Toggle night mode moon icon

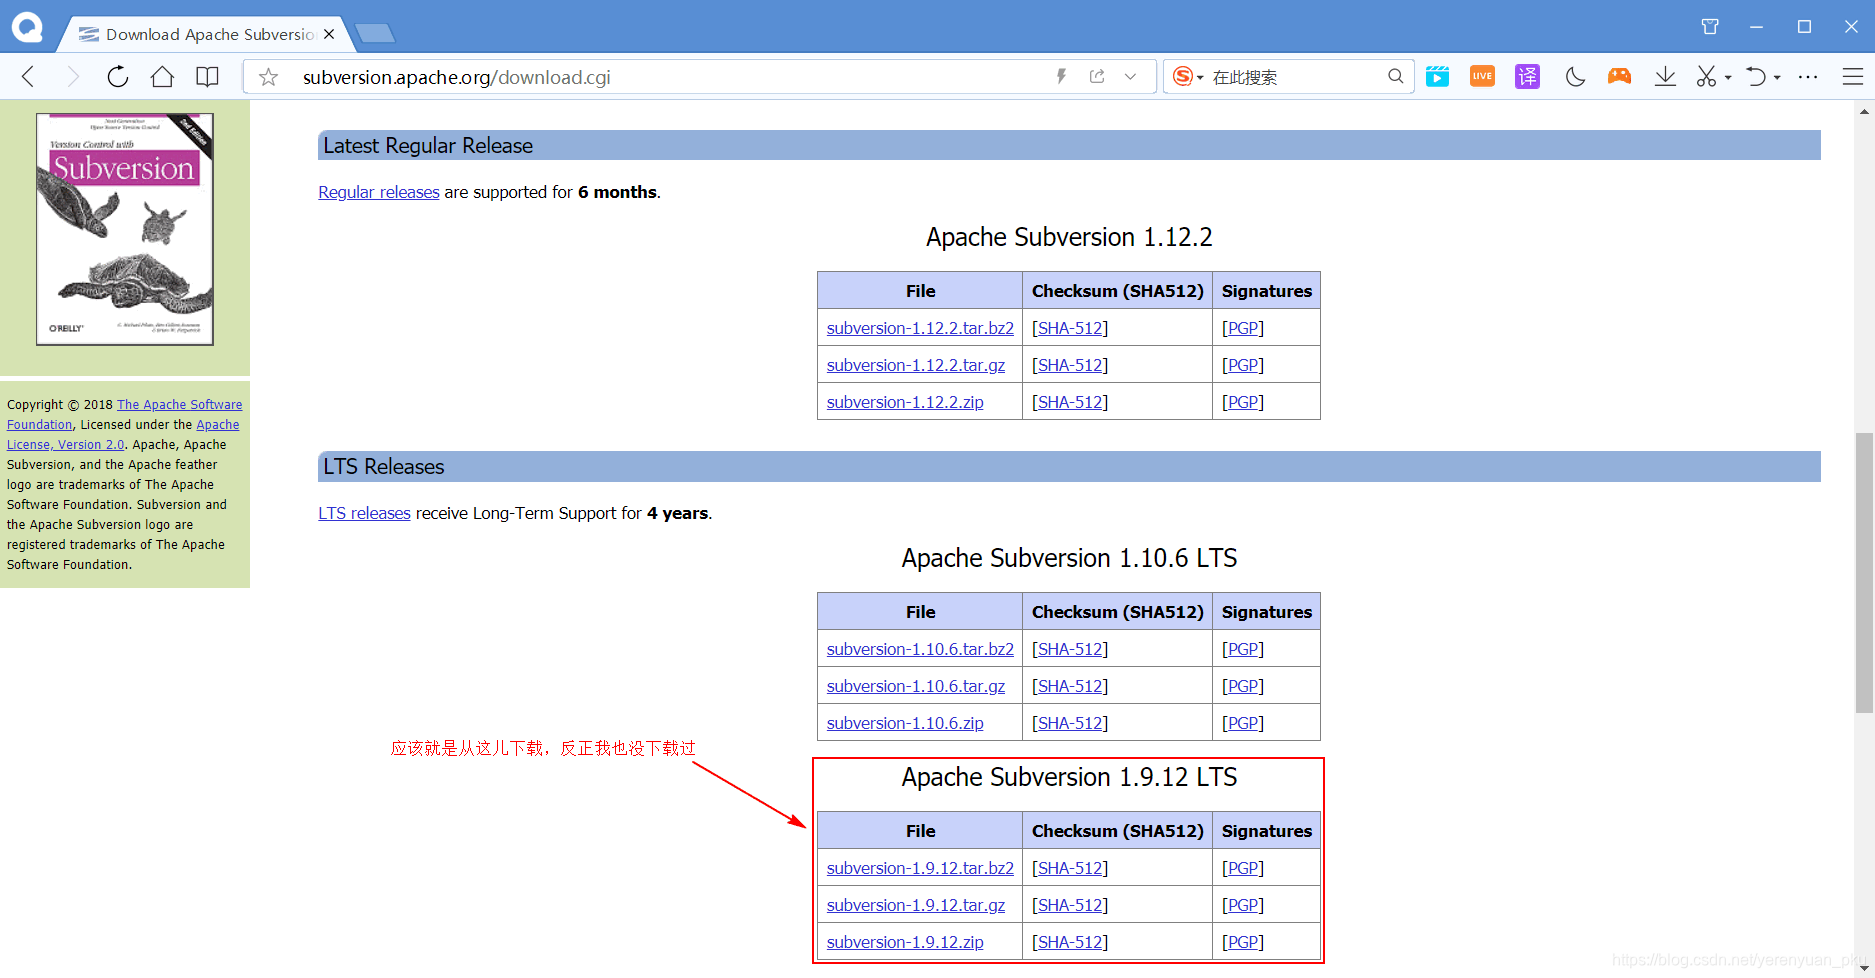click(1575, 77)
